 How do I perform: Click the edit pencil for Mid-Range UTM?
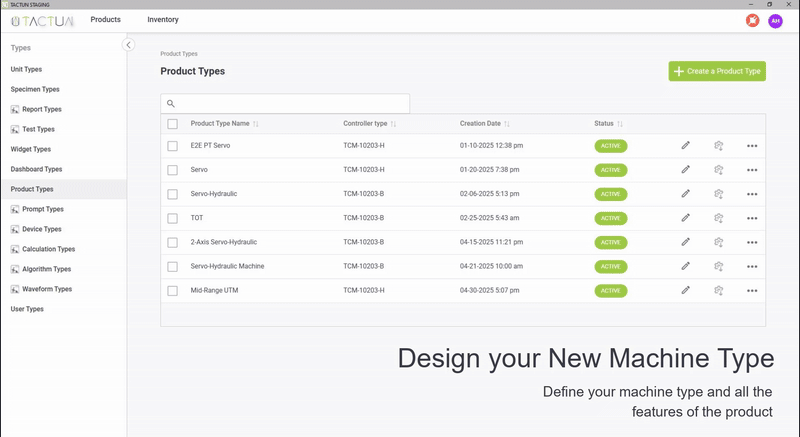[686, 290]
